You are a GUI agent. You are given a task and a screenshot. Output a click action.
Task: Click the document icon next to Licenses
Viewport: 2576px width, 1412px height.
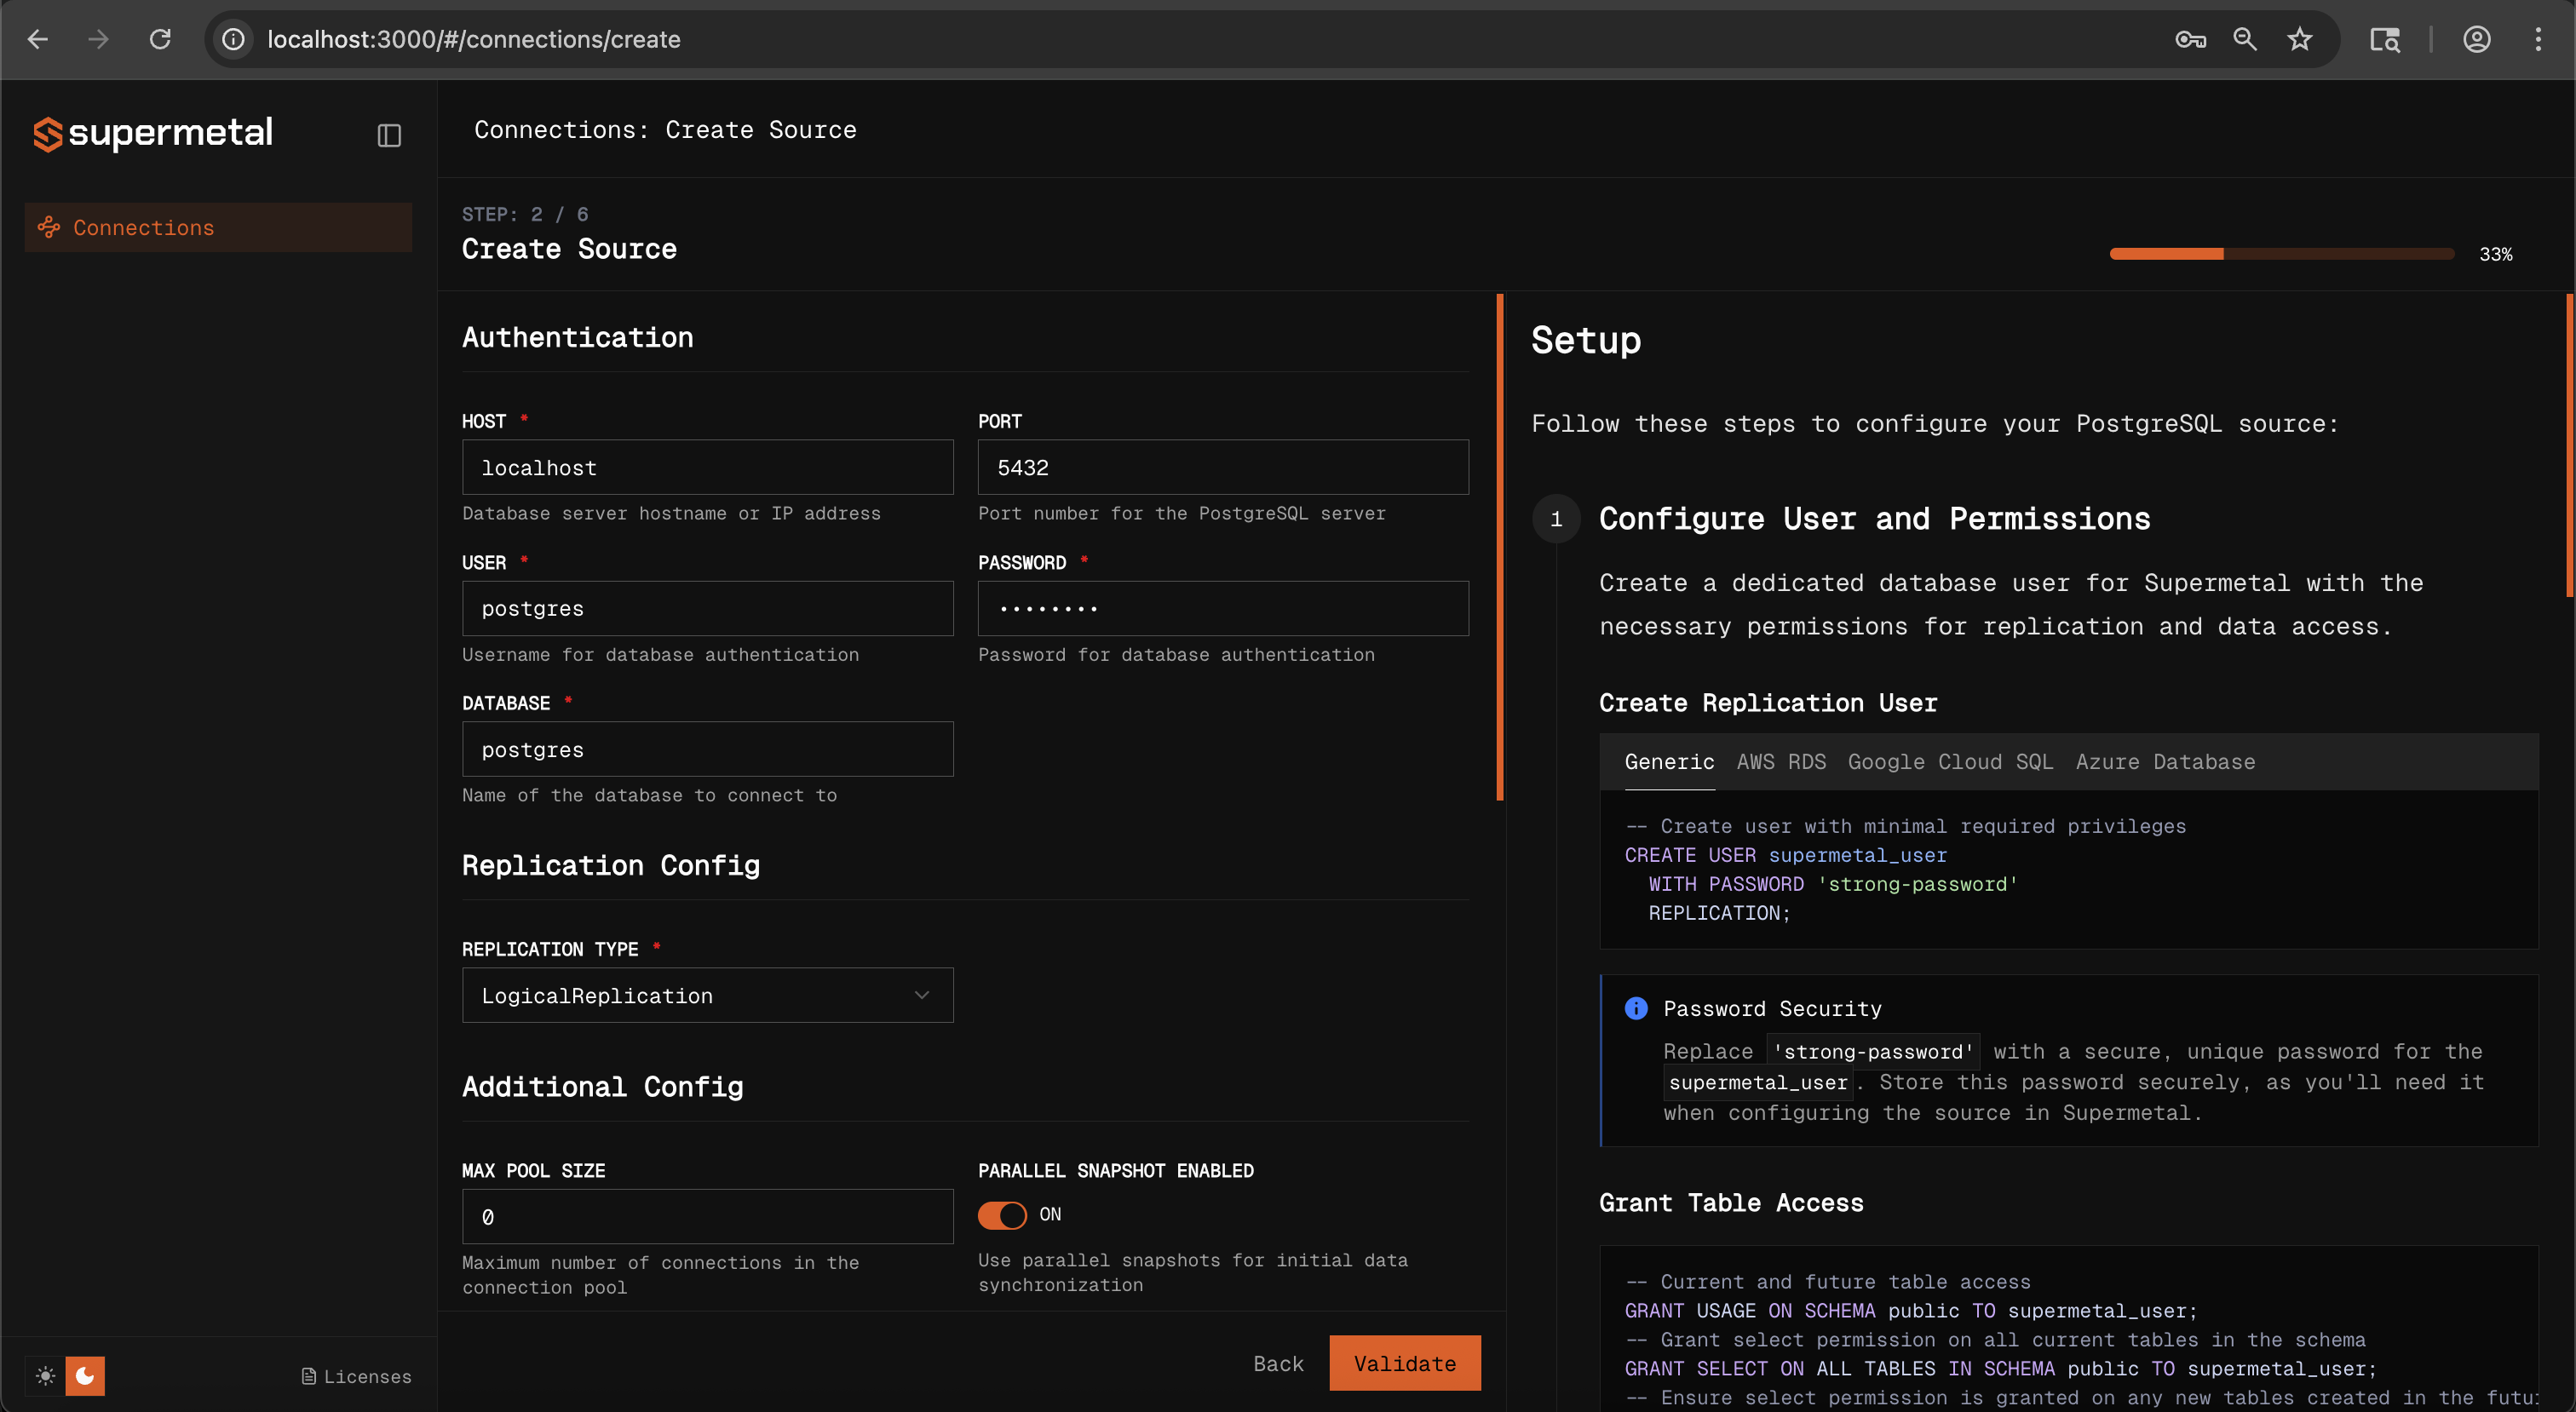[308, 1376]
